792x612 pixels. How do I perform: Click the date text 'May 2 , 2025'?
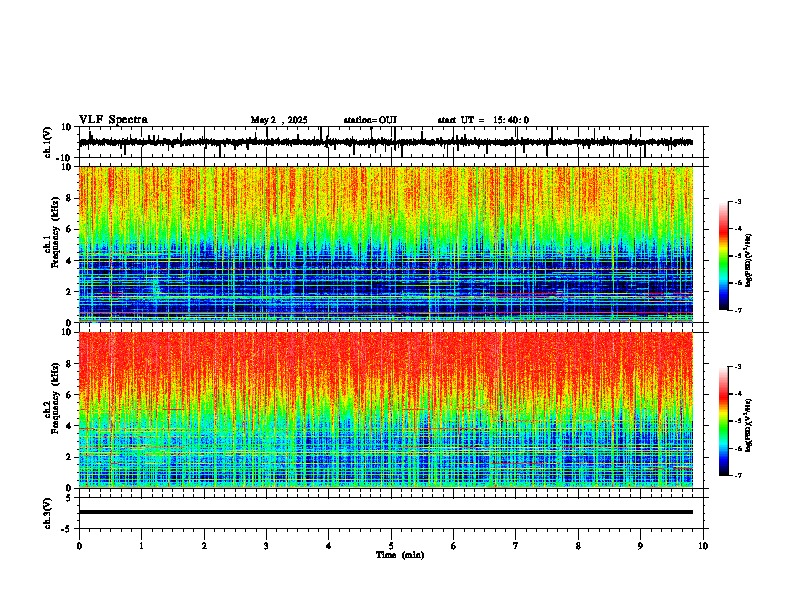pos(279,120)
